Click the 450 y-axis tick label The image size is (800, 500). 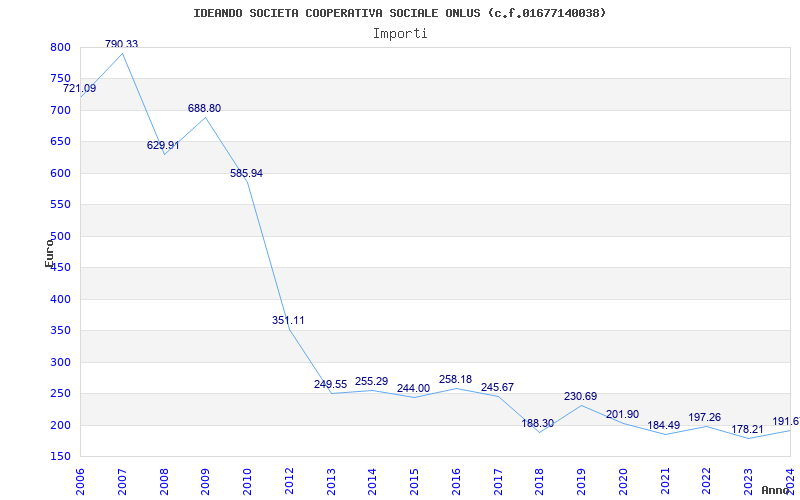click(x=60, y=268)
